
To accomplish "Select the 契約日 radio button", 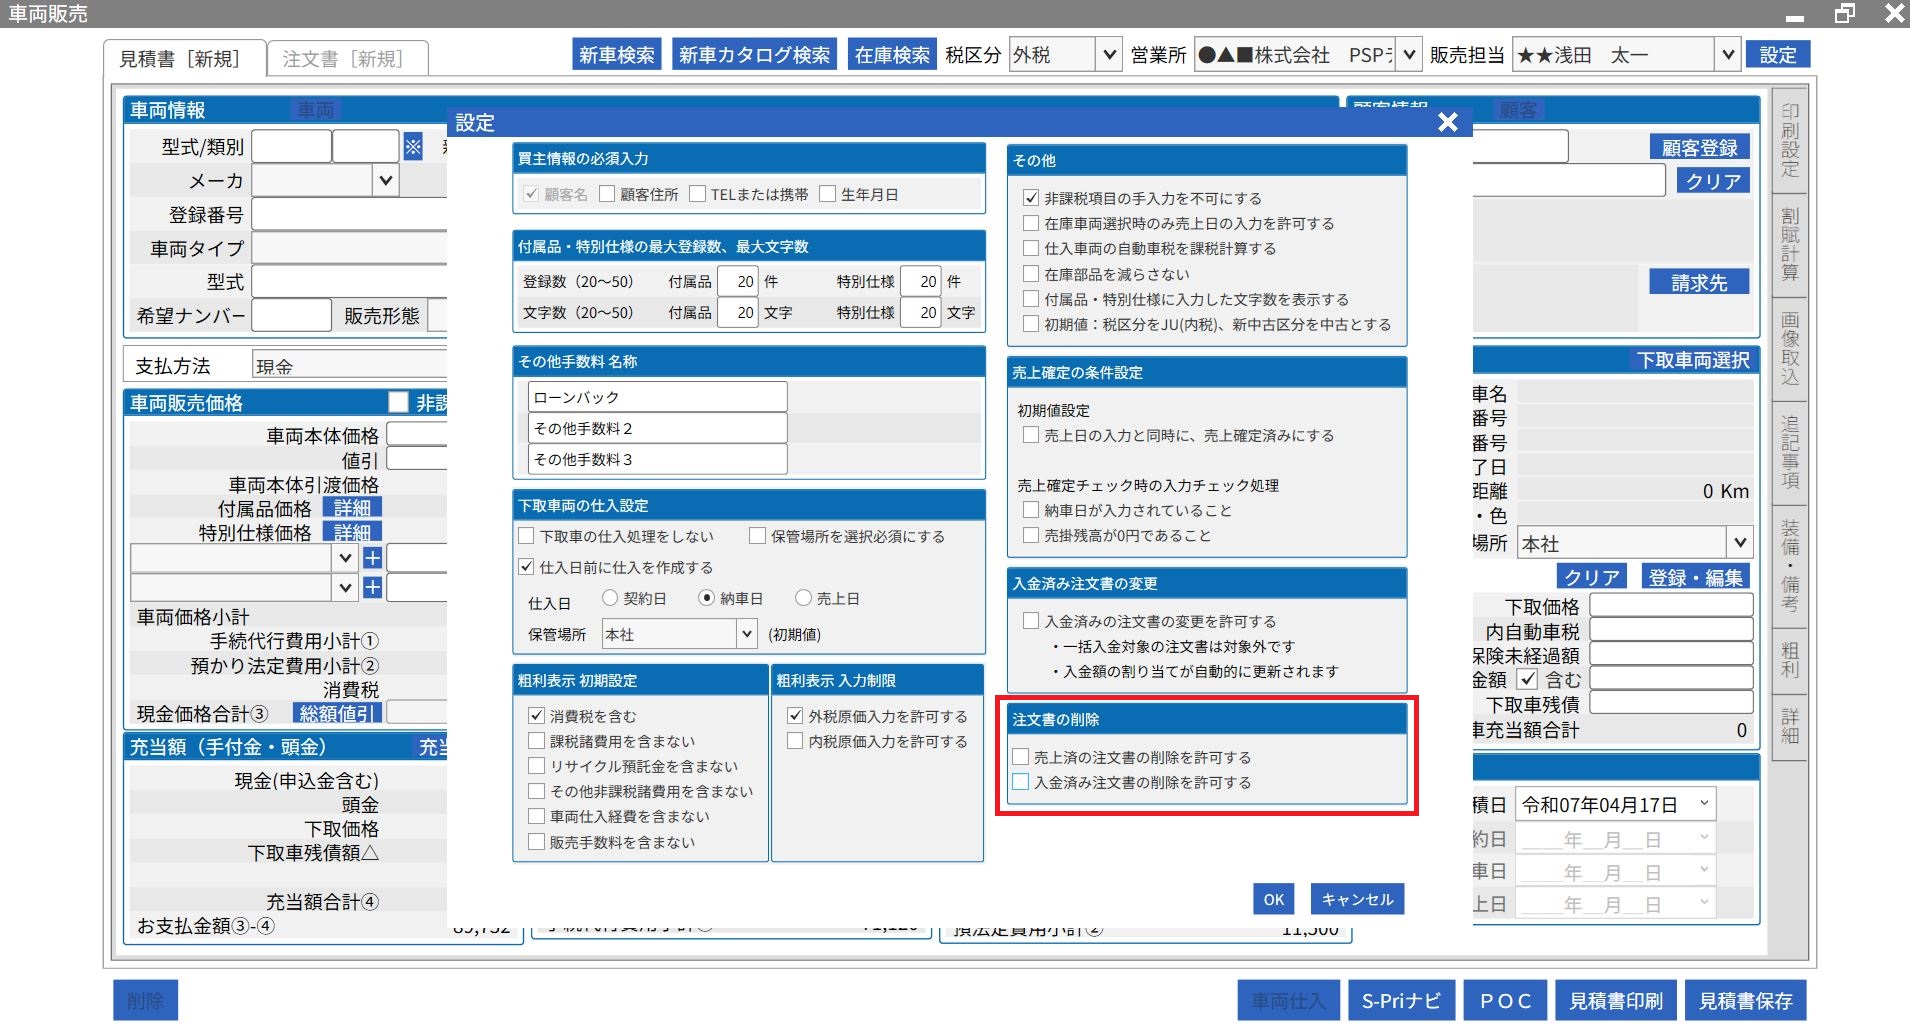I will coord(610,598).
